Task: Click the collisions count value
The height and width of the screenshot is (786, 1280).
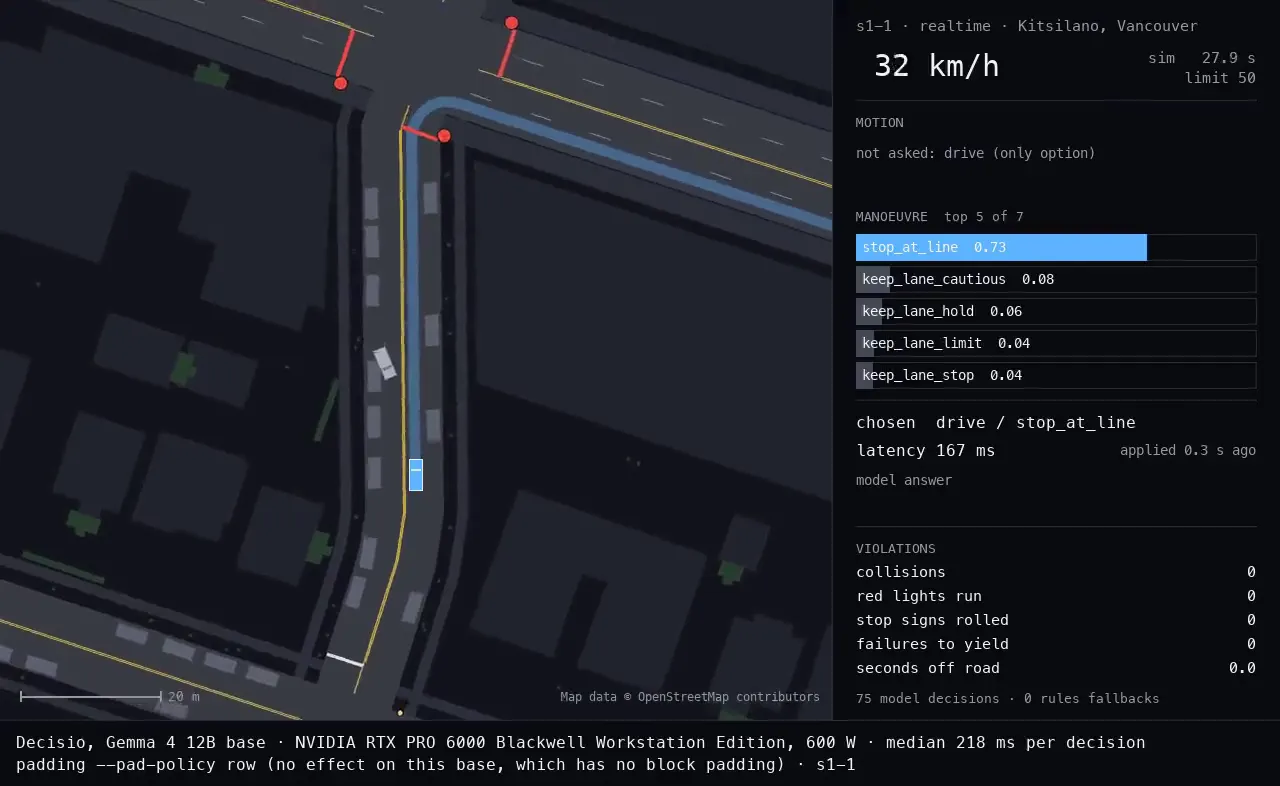Action: coord(1251,572)
